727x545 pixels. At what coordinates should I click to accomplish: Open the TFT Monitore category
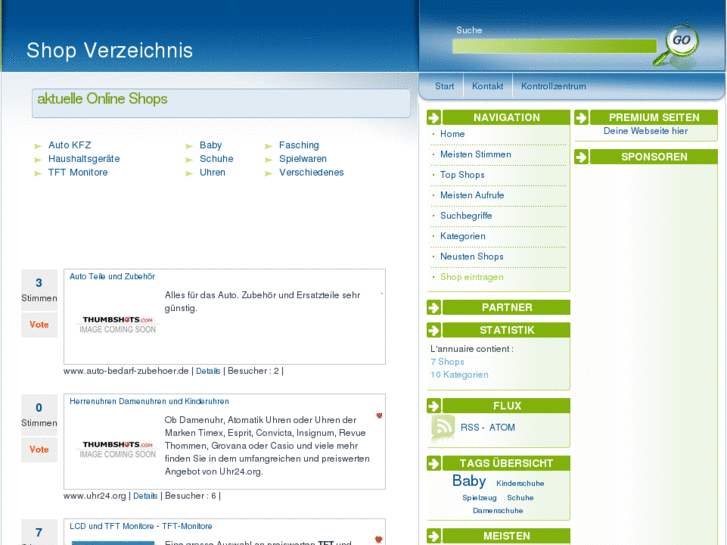[x=78, y=173]
